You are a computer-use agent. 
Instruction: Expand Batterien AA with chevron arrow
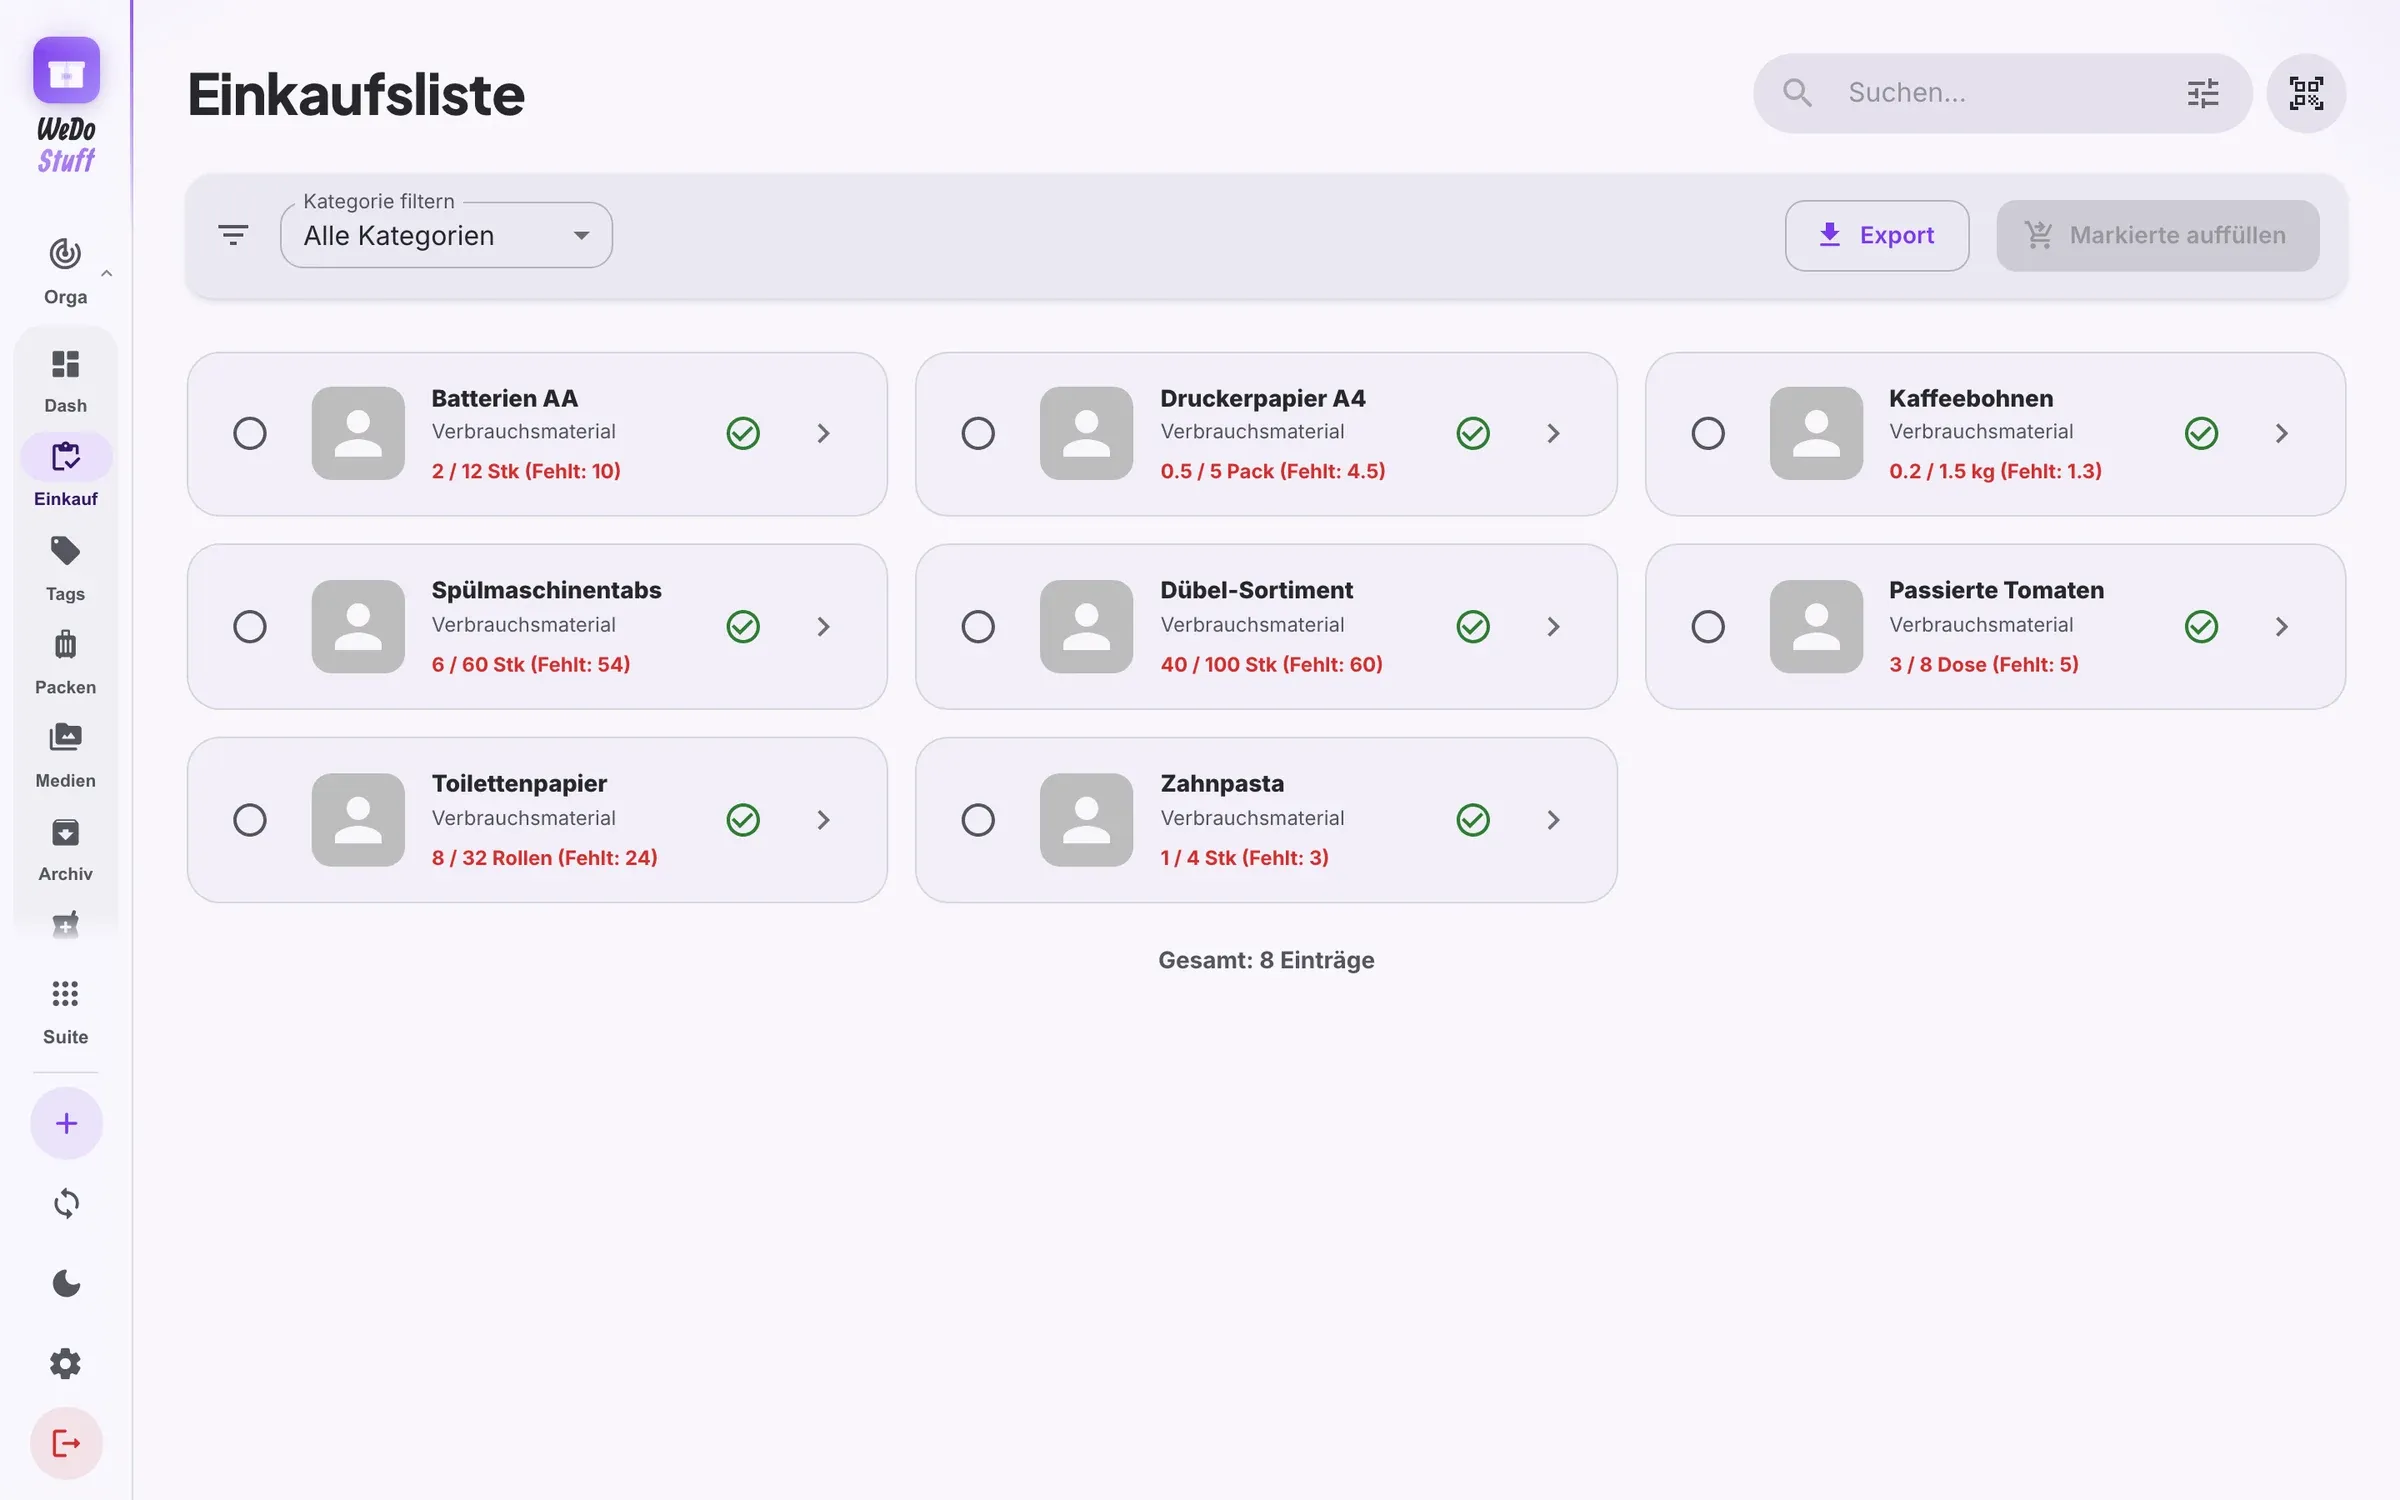coord(823,433)
